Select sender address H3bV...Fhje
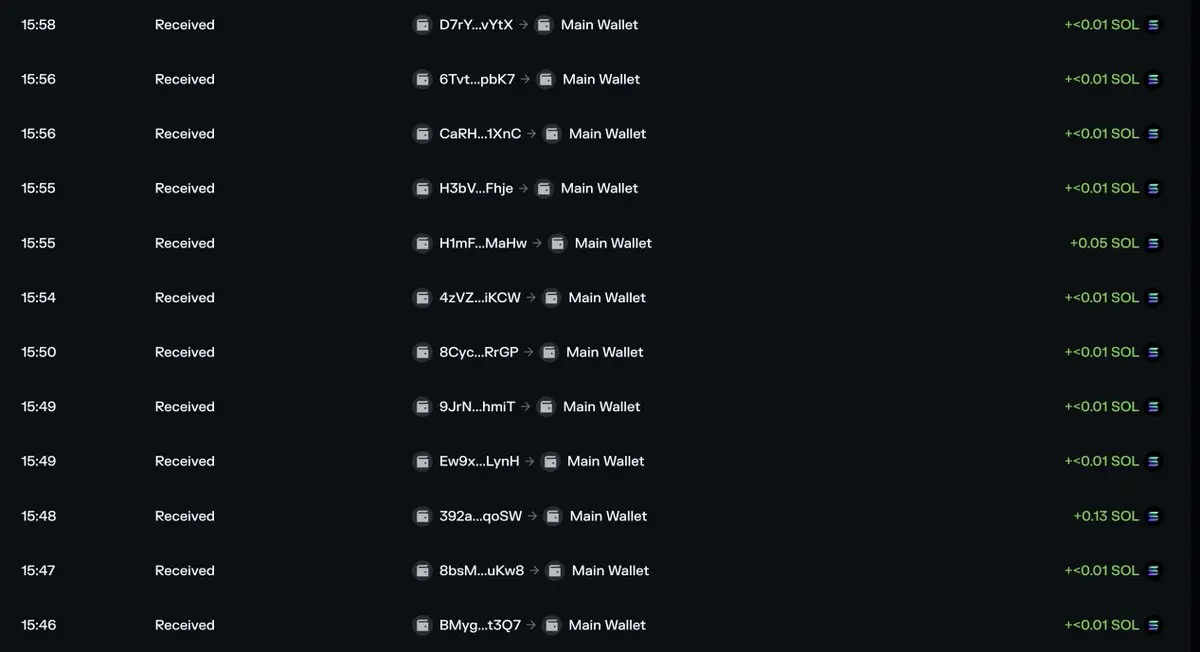This screenshot has width=1200, height=652. click(476, 188)
